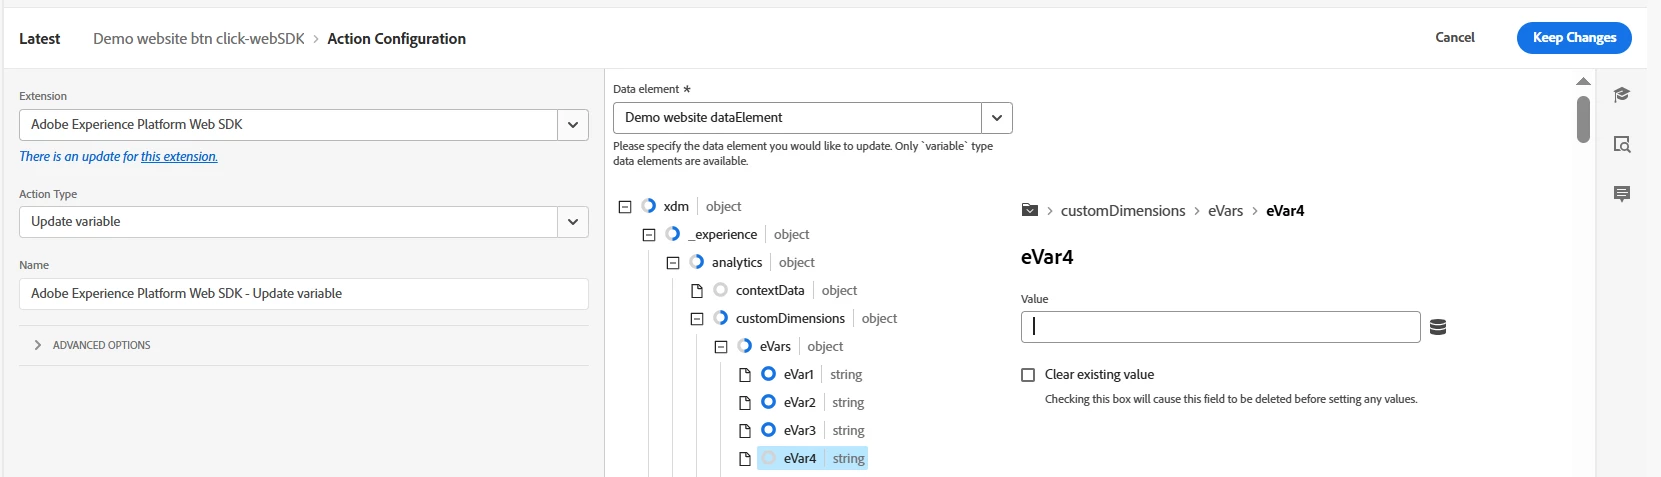1661x477 pixels.
Task: Go to customDimensions in breadcrumb
Action: pos(1123,210)
